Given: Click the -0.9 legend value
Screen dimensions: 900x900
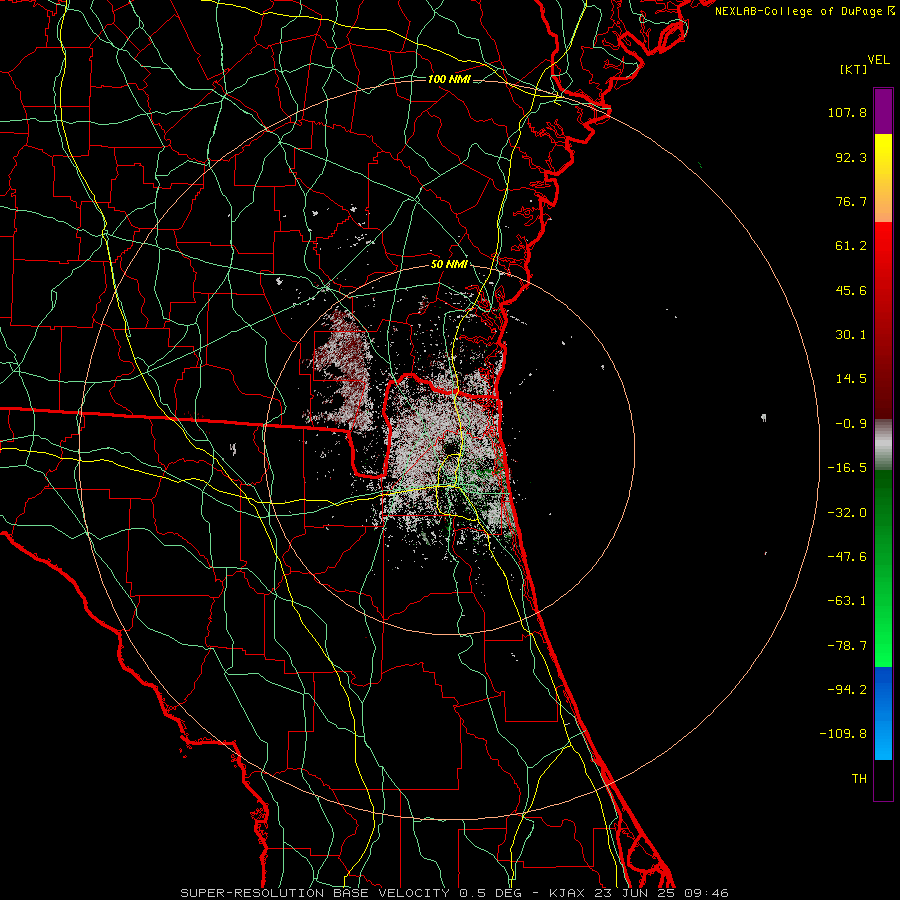Looking at the screenshot, I should tap(851, 424).
